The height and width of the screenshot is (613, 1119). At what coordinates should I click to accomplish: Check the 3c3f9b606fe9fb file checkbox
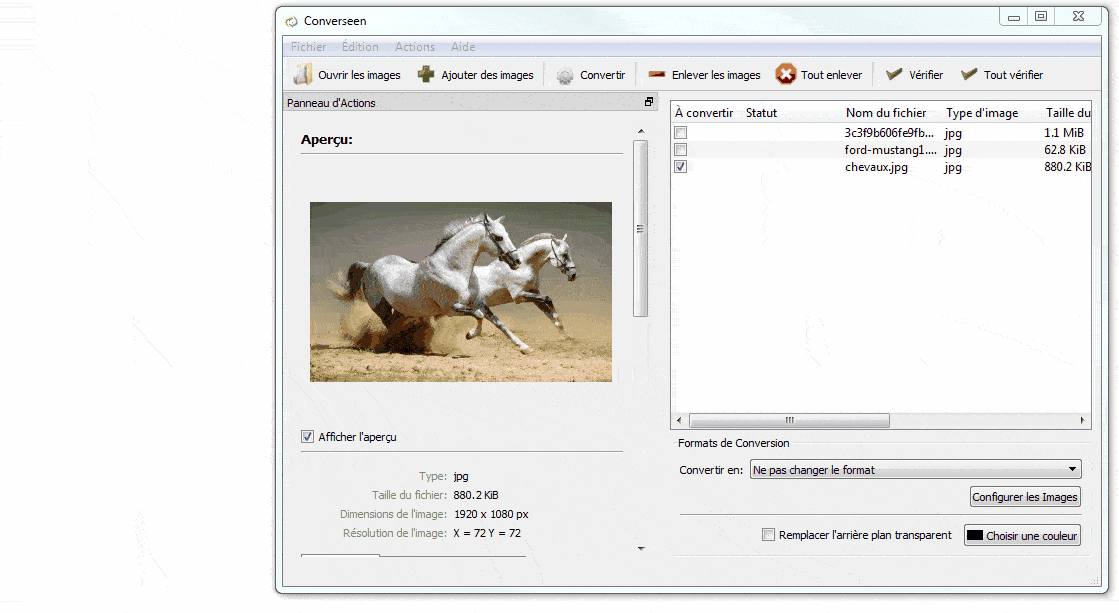(681, 133)
